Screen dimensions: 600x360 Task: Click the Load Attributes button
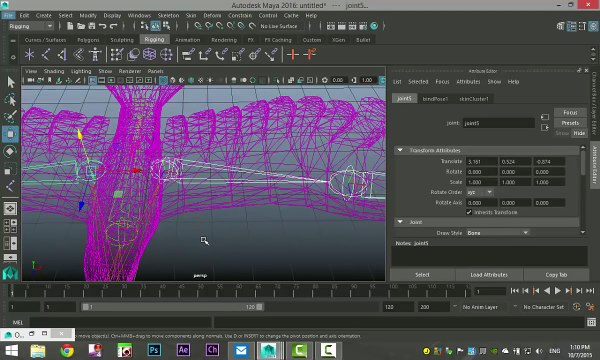489,275
